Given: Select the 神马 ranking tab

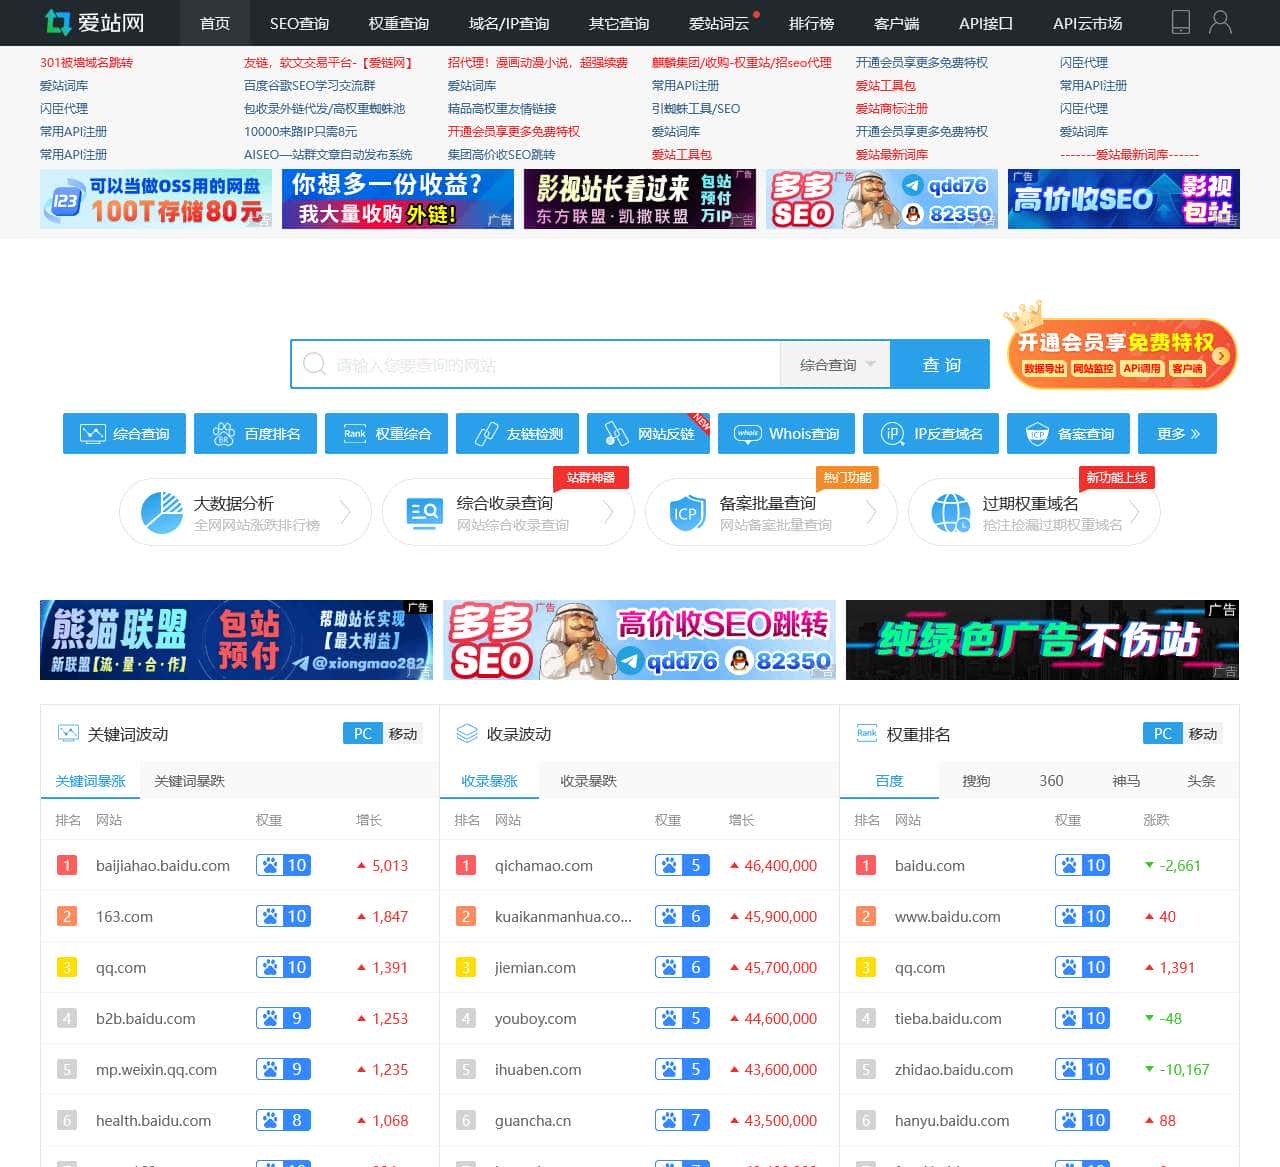Looking at the screenshot, I should tap(1126, 781).
